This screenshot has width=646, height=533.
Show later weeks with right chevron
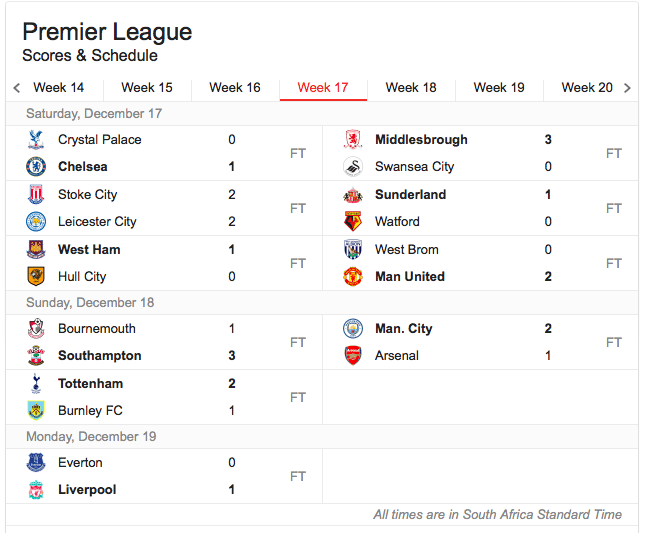(x=627, y=88)
